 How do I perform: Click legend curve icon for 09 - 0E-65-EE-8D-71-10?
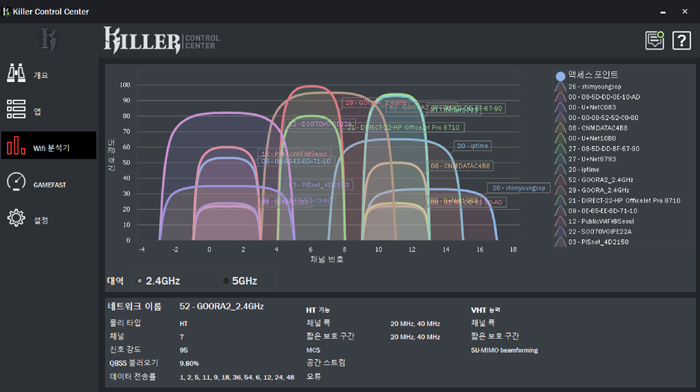point(560,211)
